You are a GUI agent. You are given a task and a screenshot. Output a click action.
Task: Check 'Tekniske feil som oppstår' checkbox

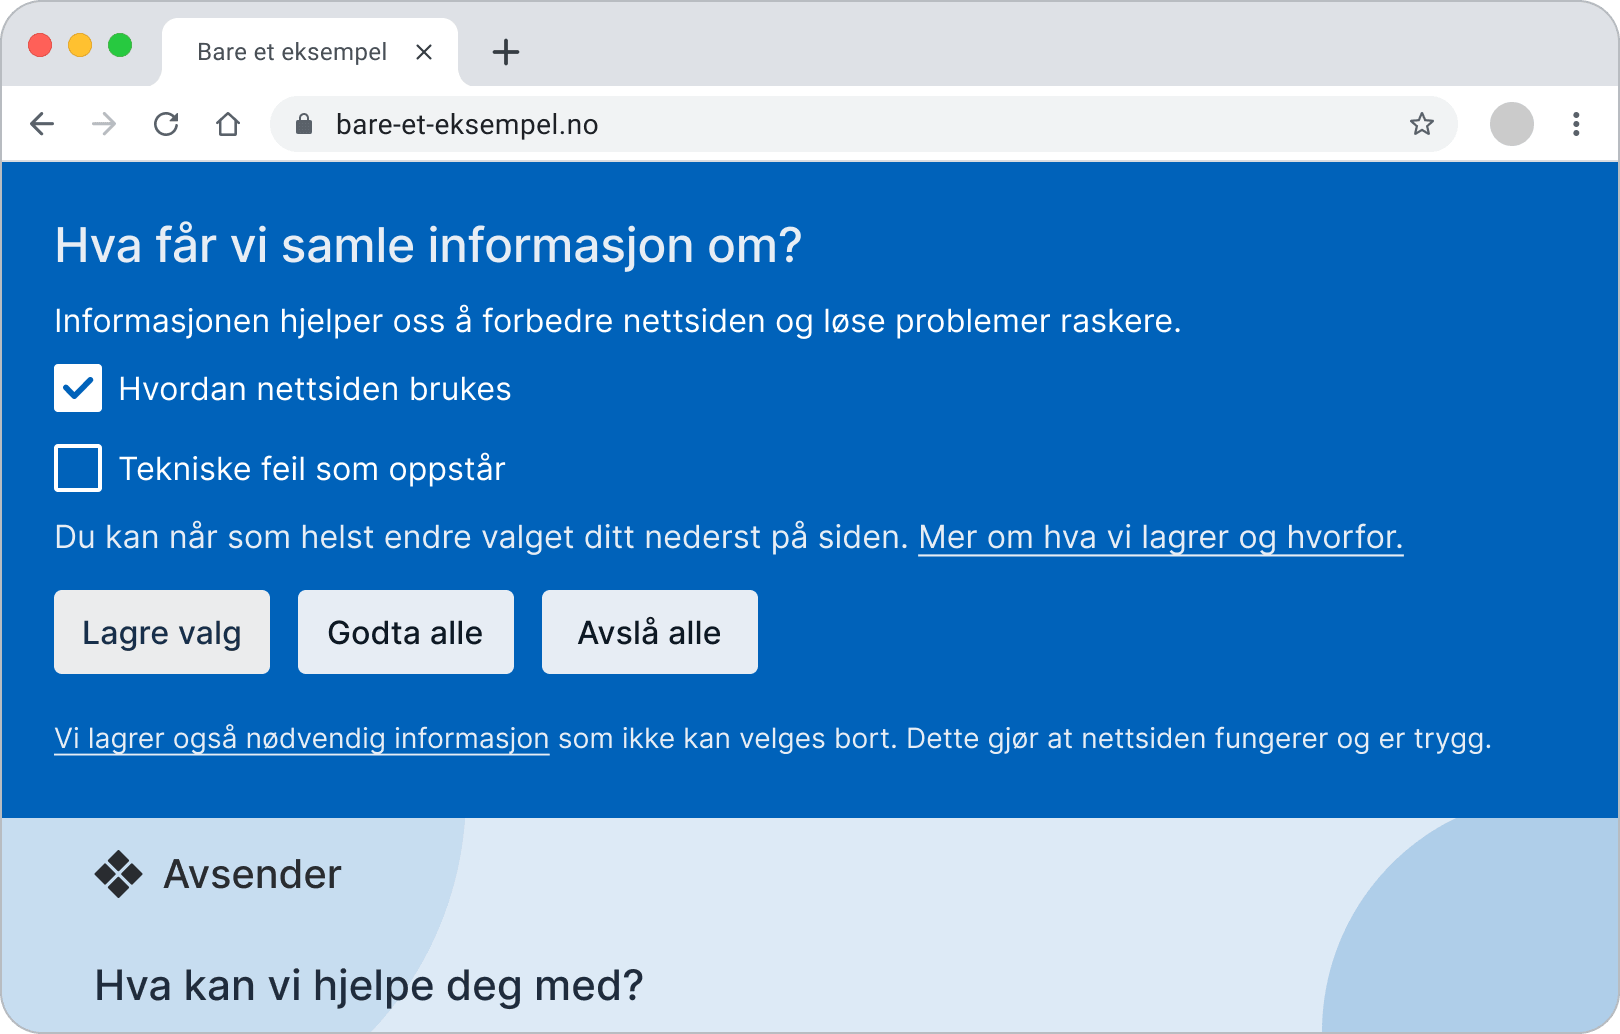[78, 468]
